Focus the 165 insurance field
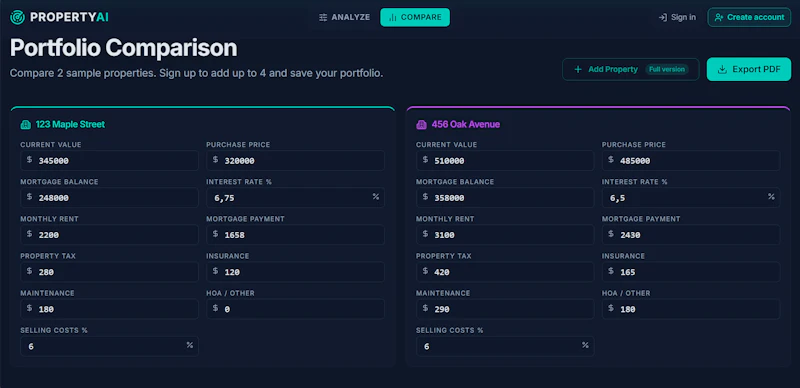Image resolution: width=800 pixels, height=388 pixels. [691, 272]
